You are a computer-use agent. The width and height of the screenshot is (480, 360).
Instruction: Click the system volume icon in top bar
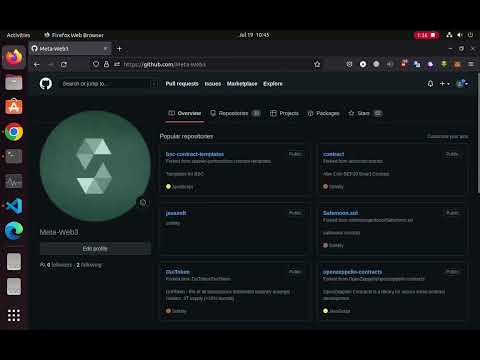point(460,35)
